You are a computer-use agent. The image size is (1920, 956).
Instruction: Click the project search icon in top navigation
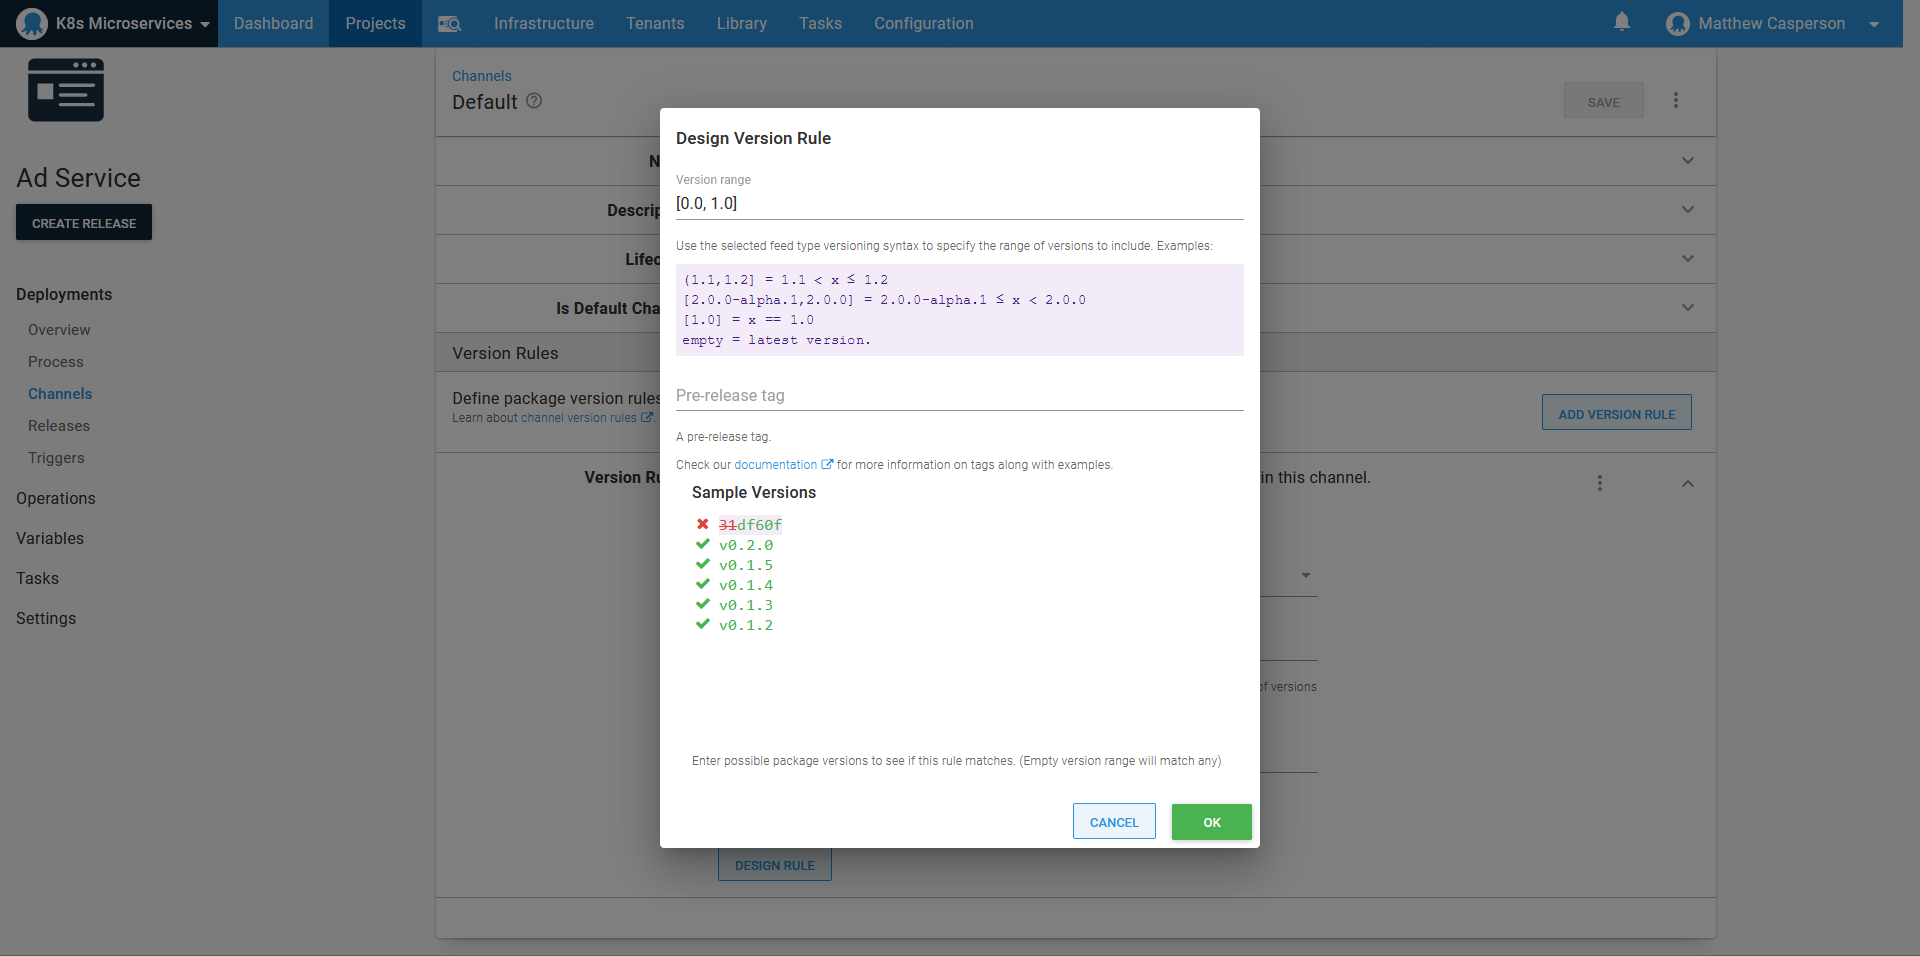pos(449,23)
